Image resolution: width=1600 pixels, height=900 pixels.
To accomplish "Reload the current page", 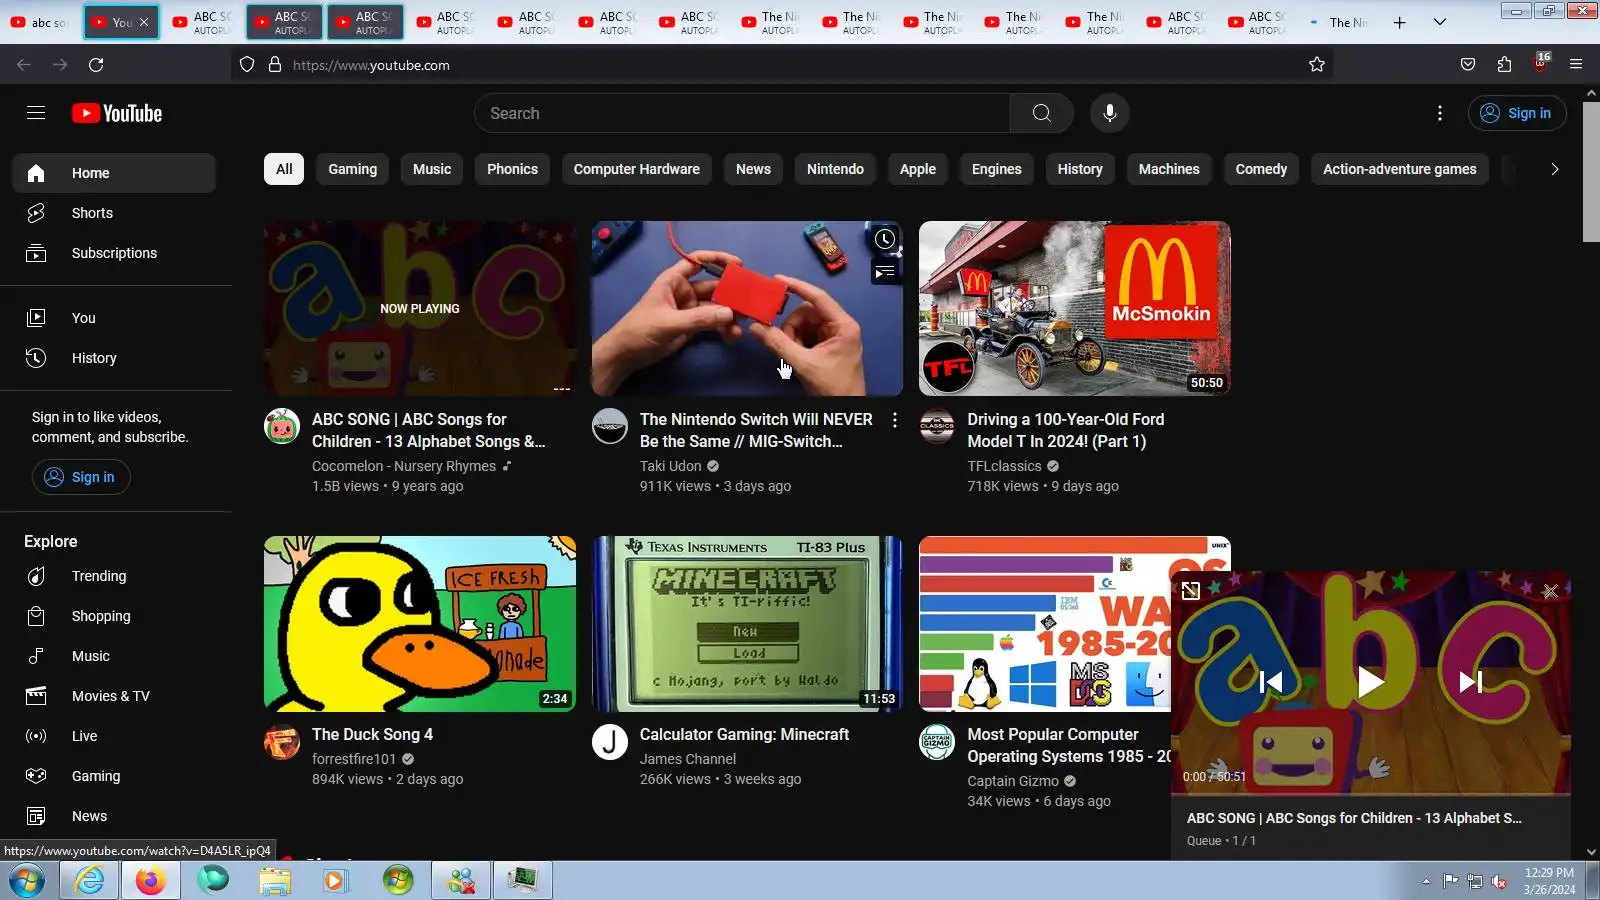I will point(96,65).
